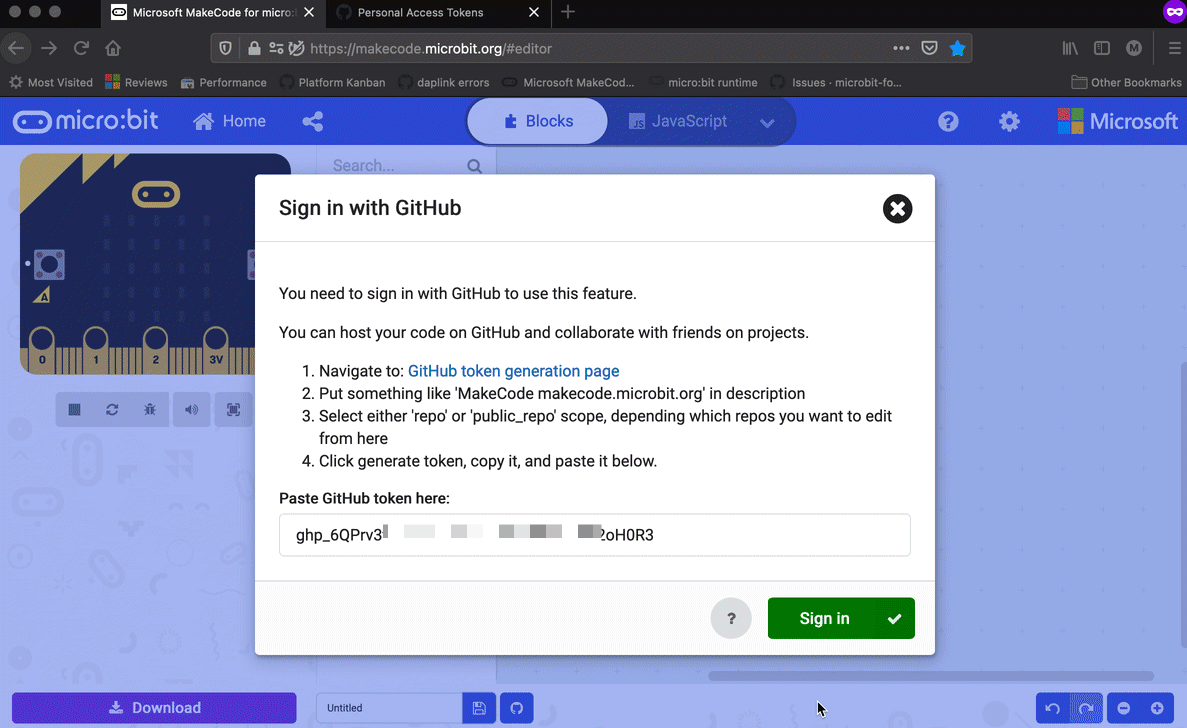The height and width of the screenshot is (728, 1187).
Task: Open the browser Library icon
Action: (1070, 48)
